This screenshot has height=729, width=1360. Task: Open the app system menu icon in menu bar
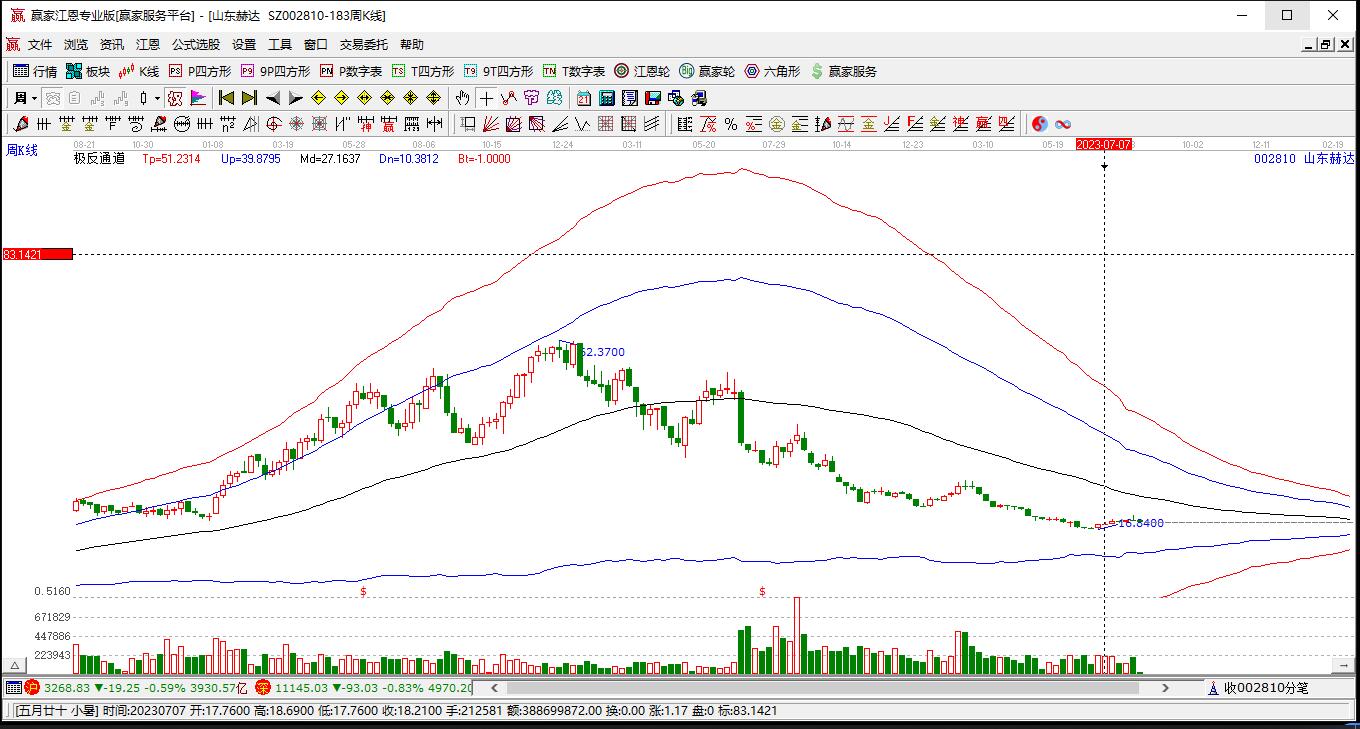[13, 44]
